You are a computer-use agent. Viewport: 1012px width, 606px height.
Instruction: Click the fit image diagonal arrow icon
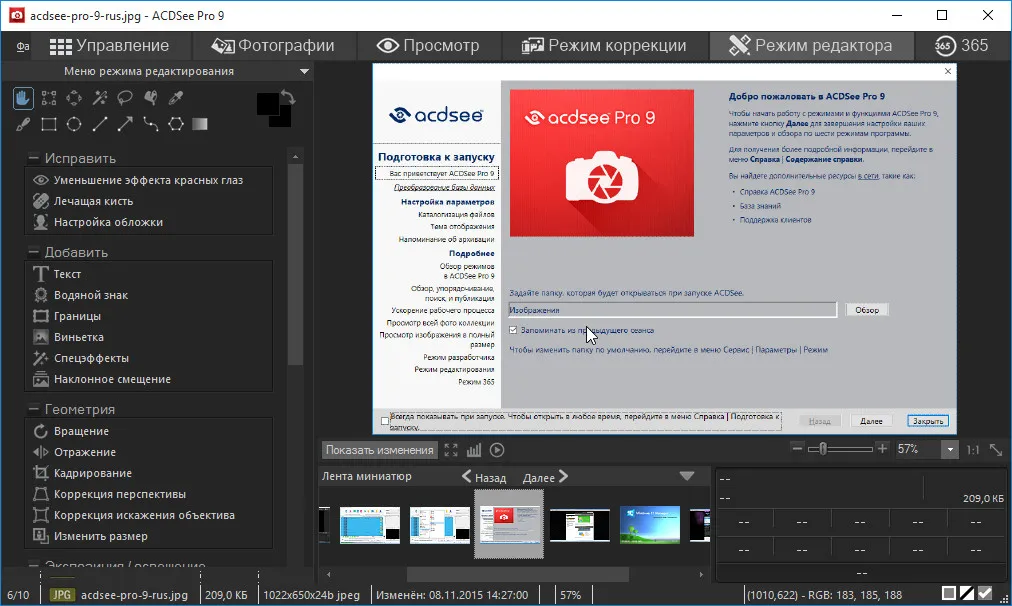(996, 450)
